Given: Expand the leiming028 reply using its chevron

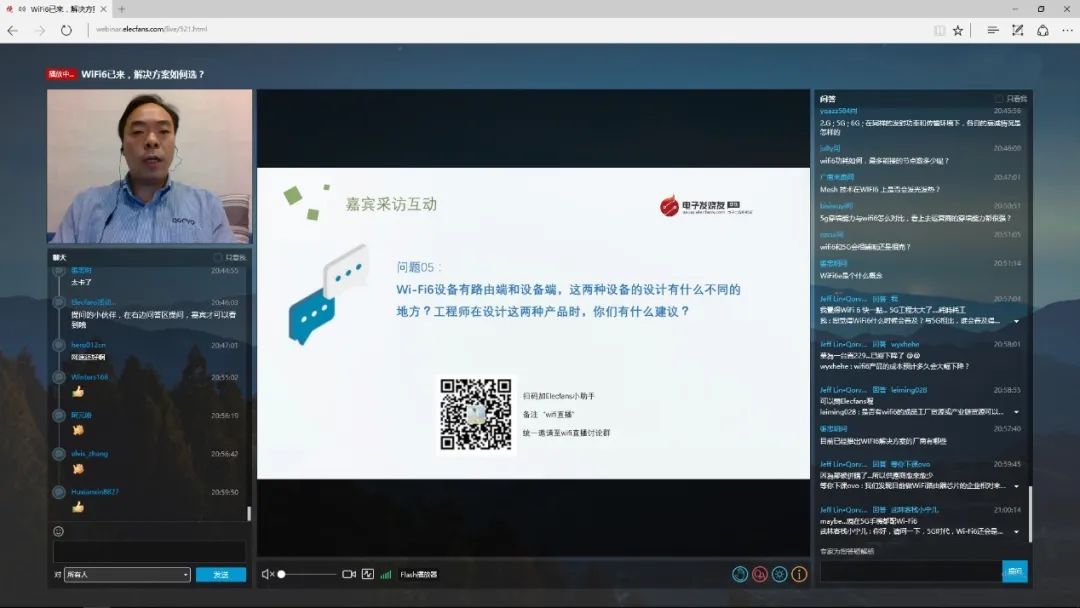Looking at the screenshot, I should [x=1017, y=410].
